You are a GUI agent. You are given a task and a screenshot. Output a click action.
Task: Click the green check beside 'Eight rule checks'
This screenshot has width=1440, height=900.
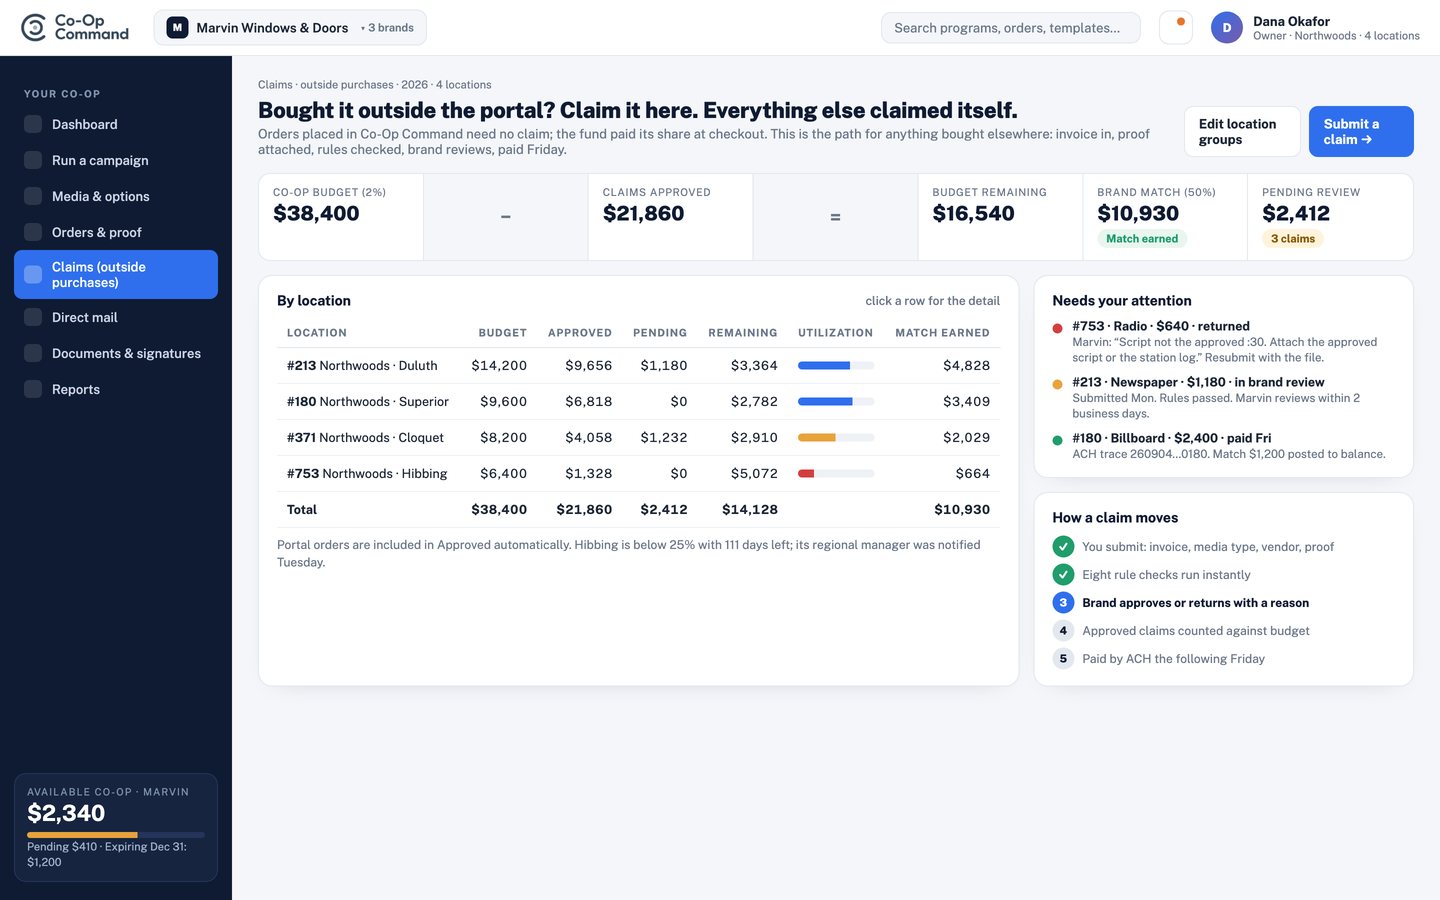point(1063,575)
